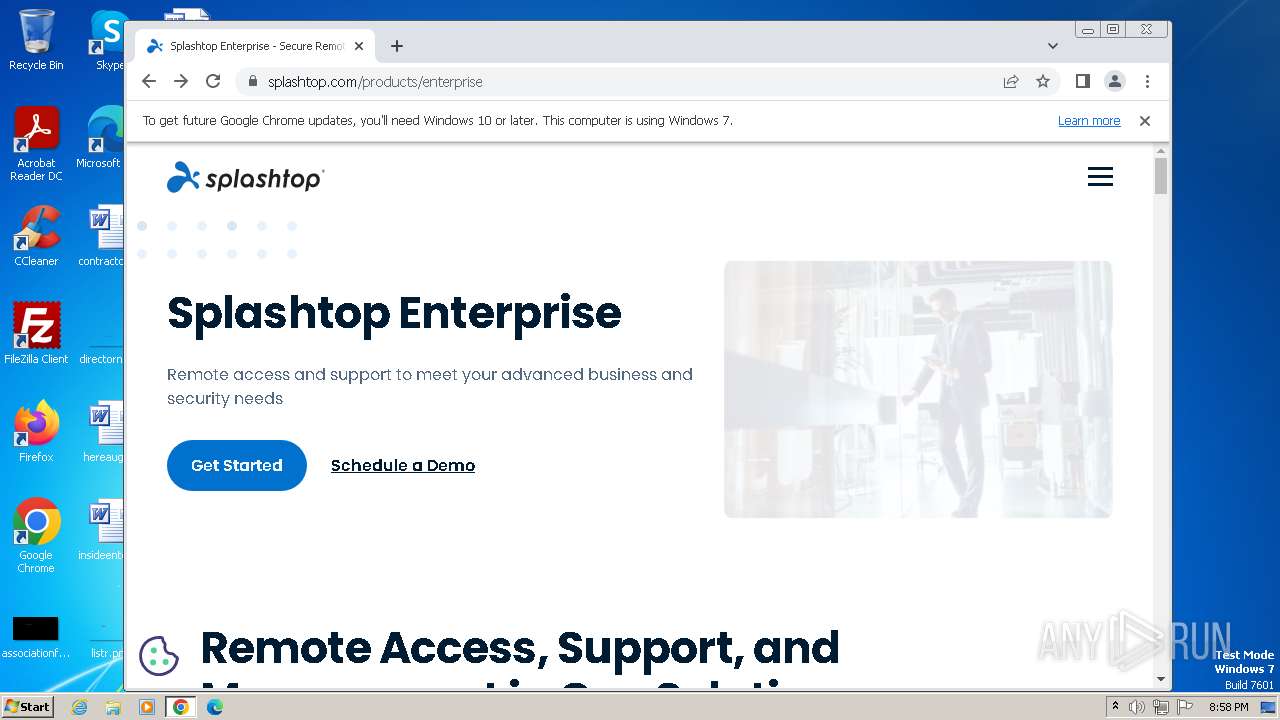The image size is (1280, 720).
Task: Open Chrome profile avatar
Action: [x=1114, y=81]
